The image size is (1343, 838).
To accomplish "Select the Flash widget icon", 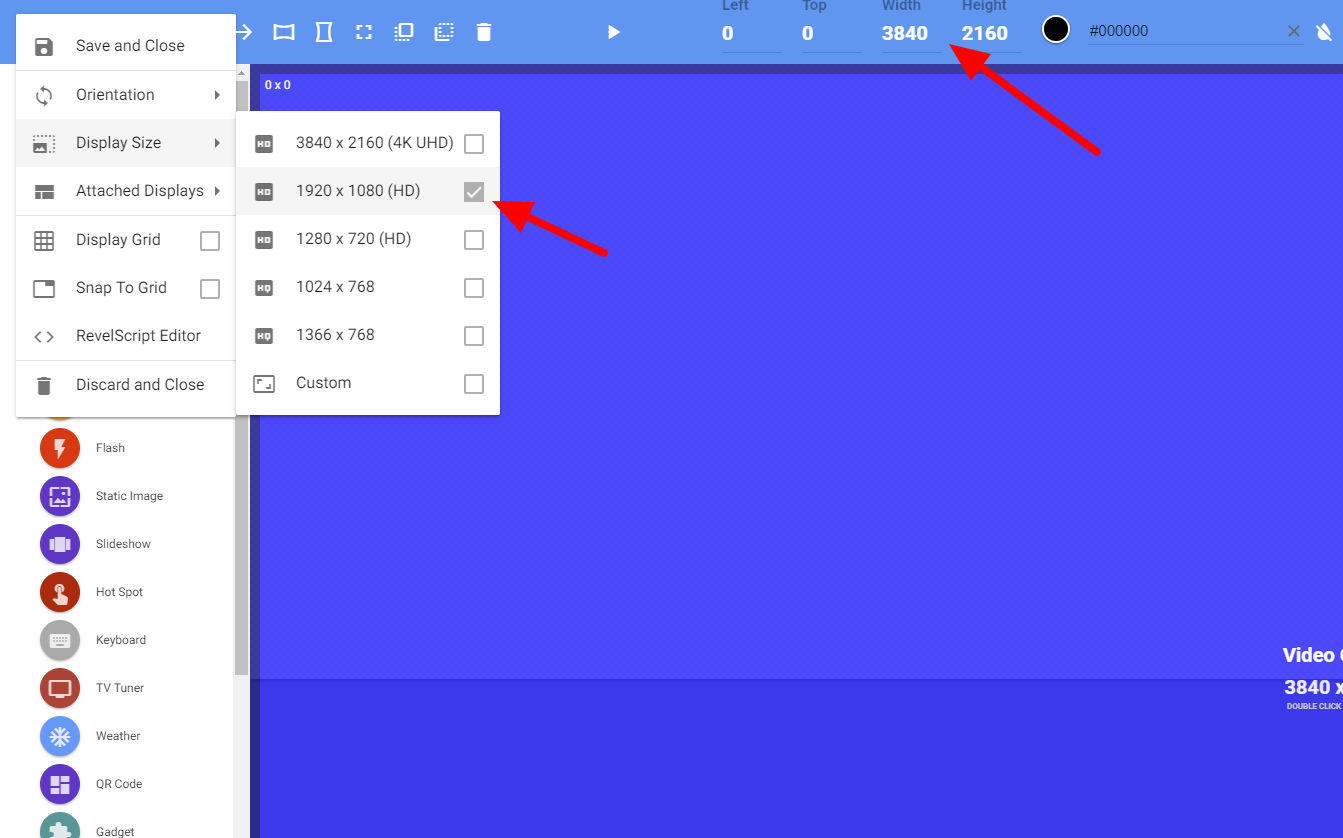I will click(x=59, y=447).
